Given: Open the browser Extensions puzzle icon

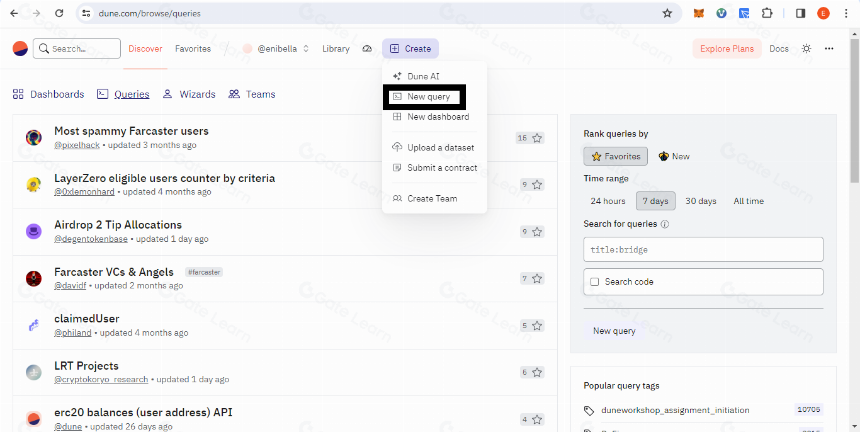Looking at the screenshot, I should [x=767, y=13].
